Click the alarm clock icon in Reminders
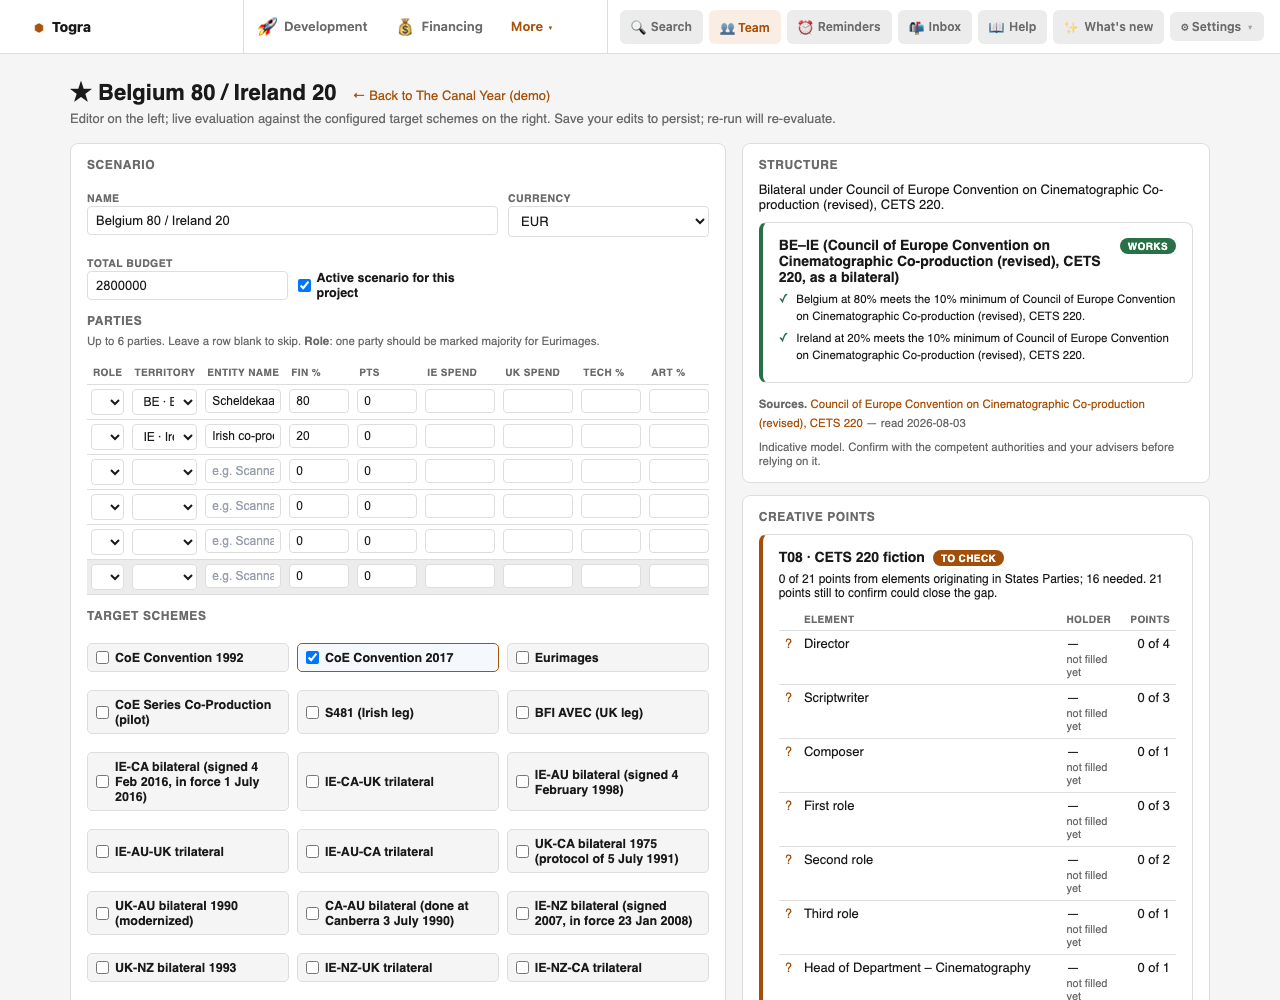The width and height of the screenshot is (1280, 1000). (805, 27)
